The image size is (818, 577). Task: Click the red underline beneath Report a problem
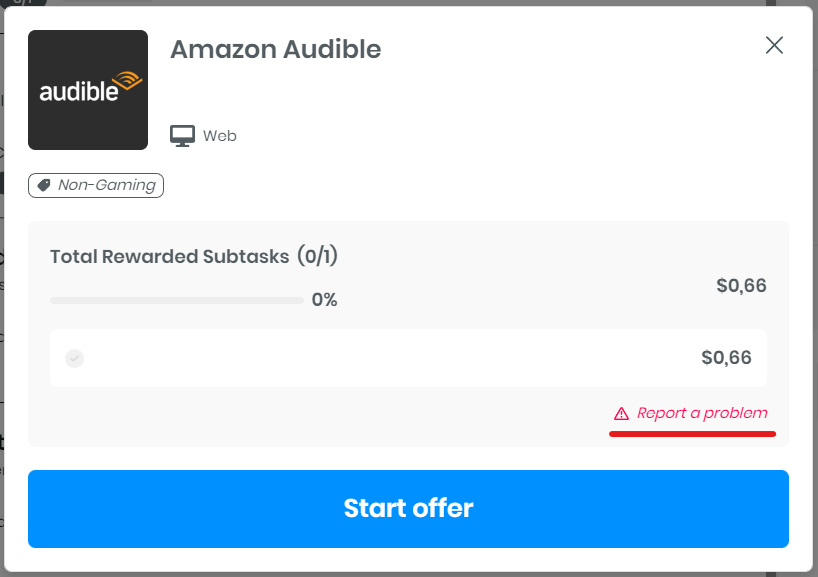point(694,434)
